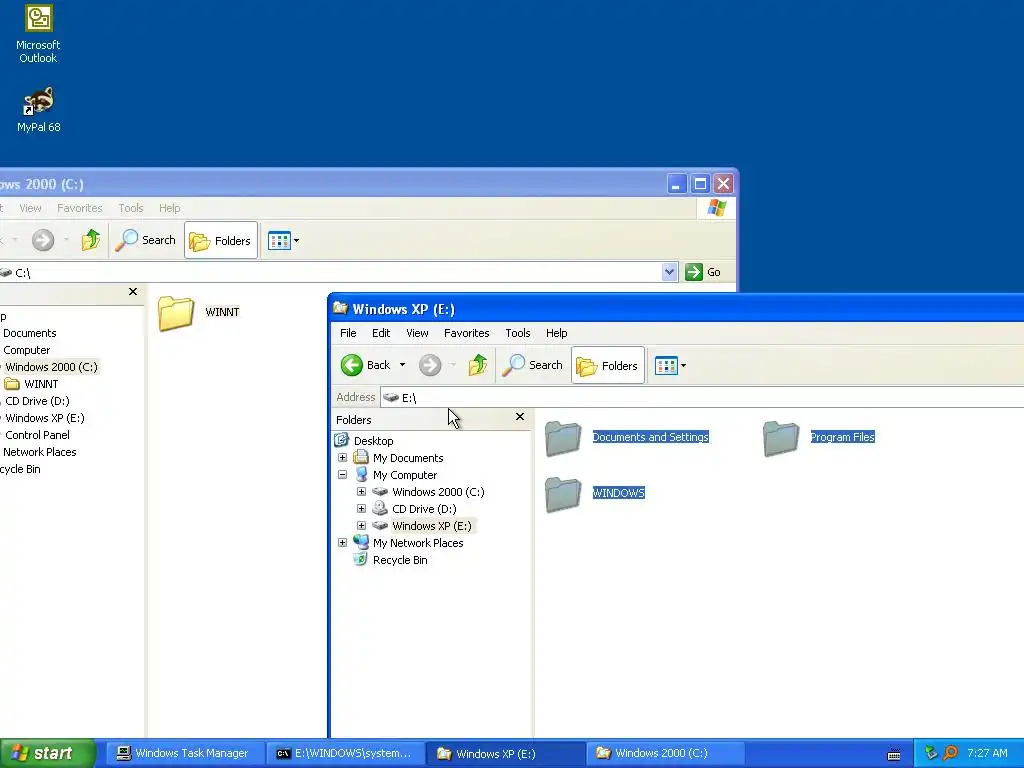Image resolution: width=1024 pixels, height=768 pixels.
Task: Click keyboard icon on the taskbar
Action: click(894, 754)
